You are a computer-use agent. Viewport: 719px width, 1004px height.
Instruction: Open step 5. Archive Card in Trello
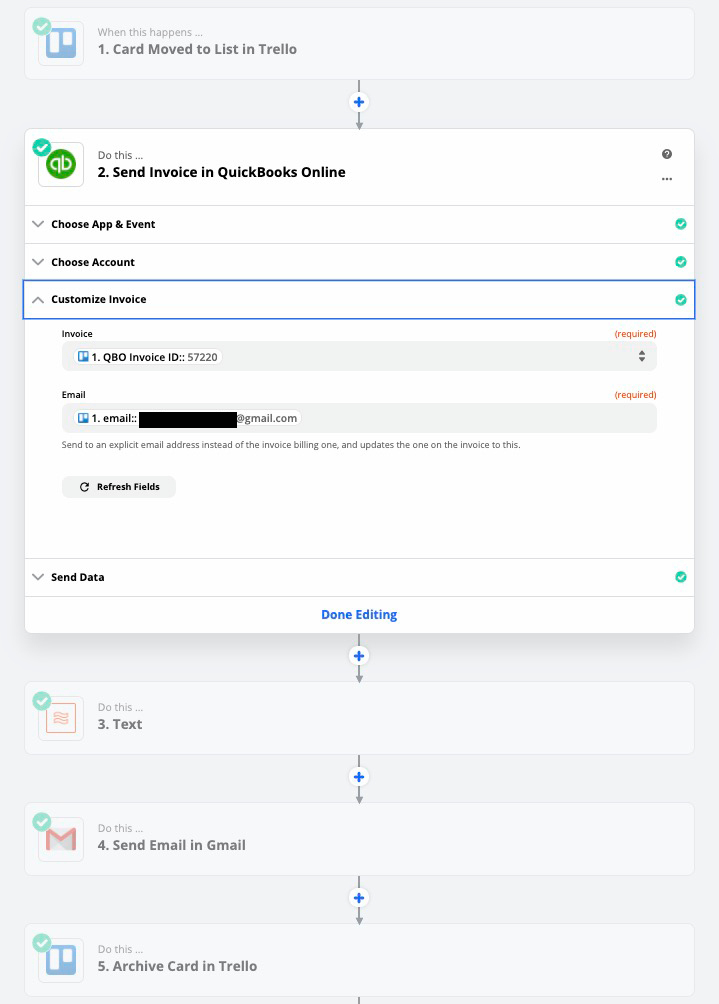(x=359, y=960)
